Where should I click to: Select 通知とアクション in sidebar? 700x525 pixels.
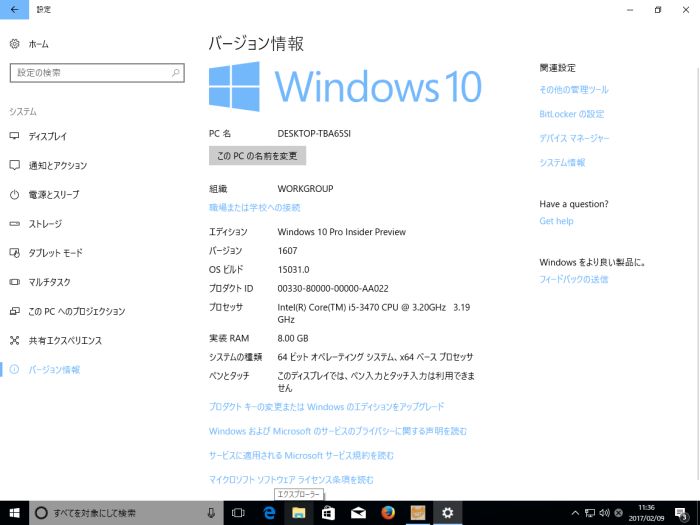coord(57,165)
